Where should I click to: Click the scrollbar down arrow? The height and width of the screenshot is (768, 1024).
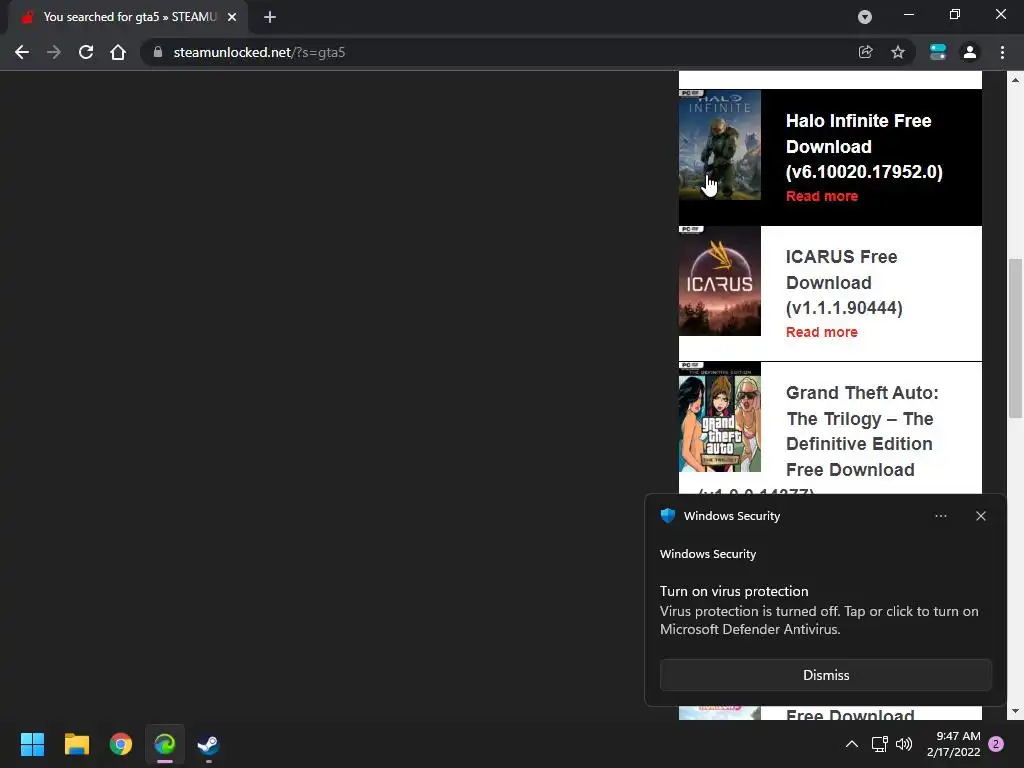point(1015,711)
